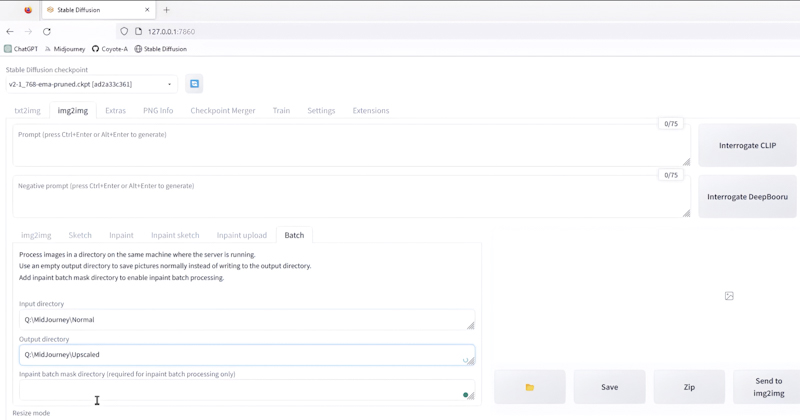Click inside the Negative prompt text box
This screenshot has height=420, width=800.
pos(351,196)
